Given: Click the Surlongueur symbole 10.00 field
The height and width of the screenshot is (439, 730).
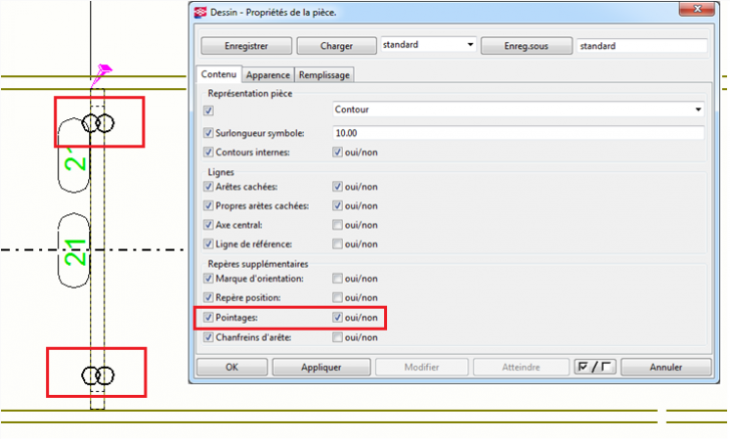Looking at the screenshot, I should [x=518, y=133].
